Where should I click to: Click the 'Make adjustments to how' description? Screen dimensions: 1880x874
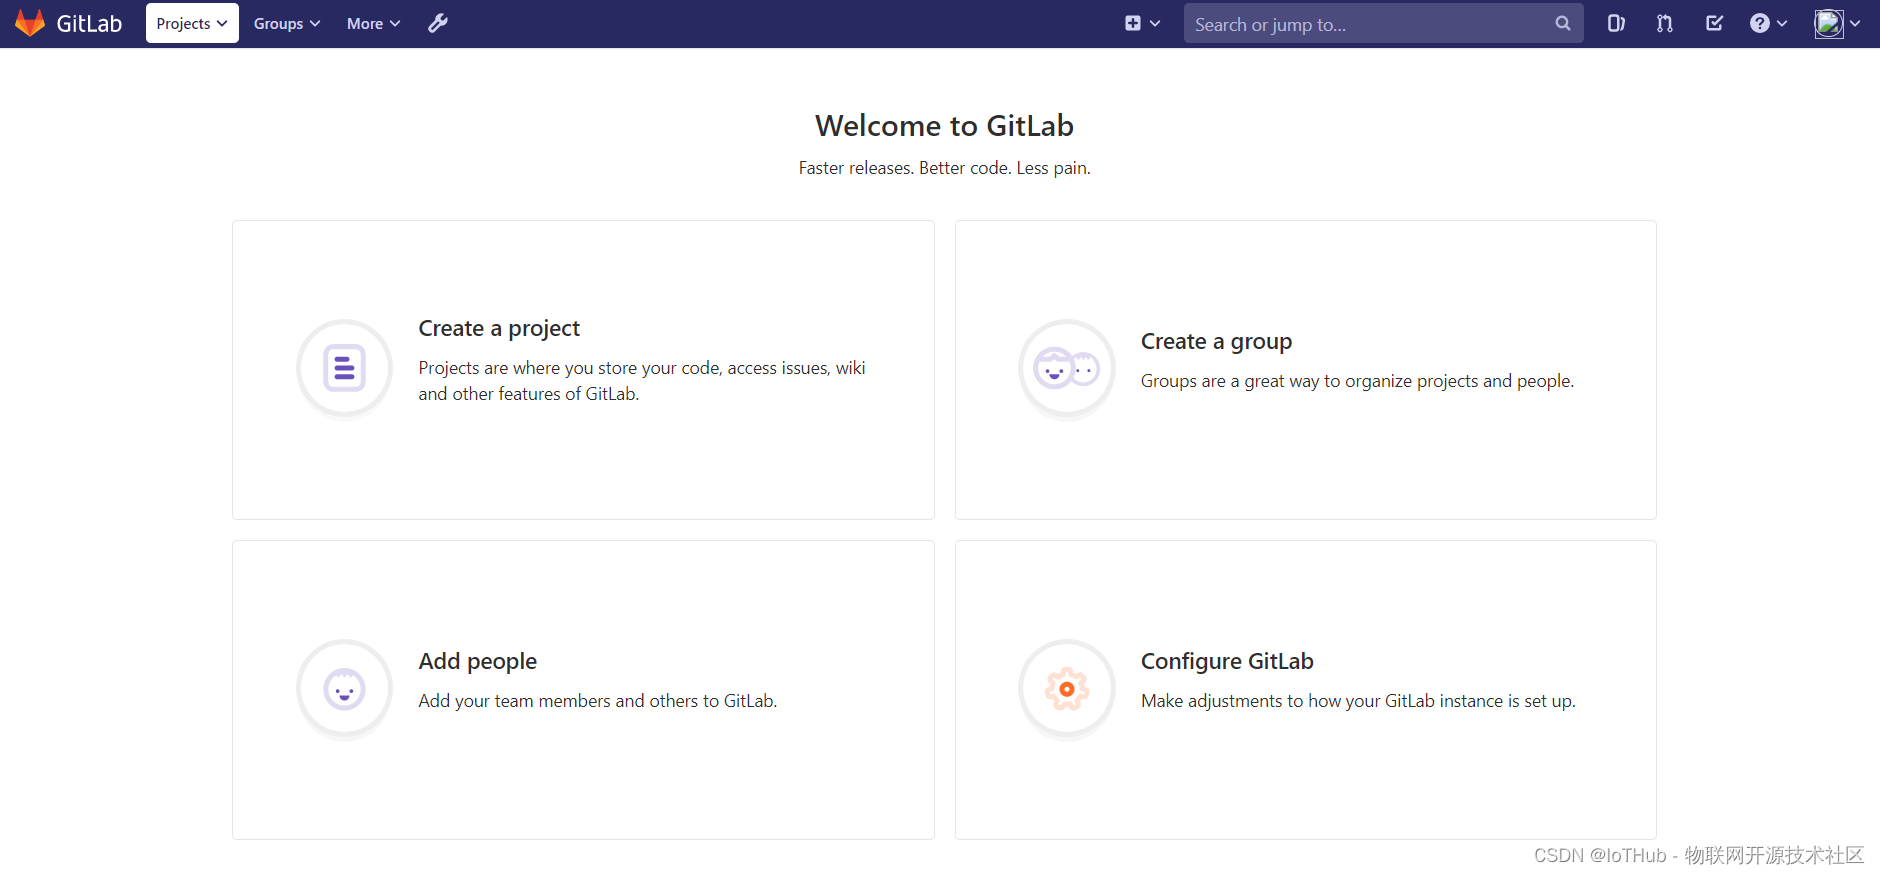click(x=1358, y=701)
